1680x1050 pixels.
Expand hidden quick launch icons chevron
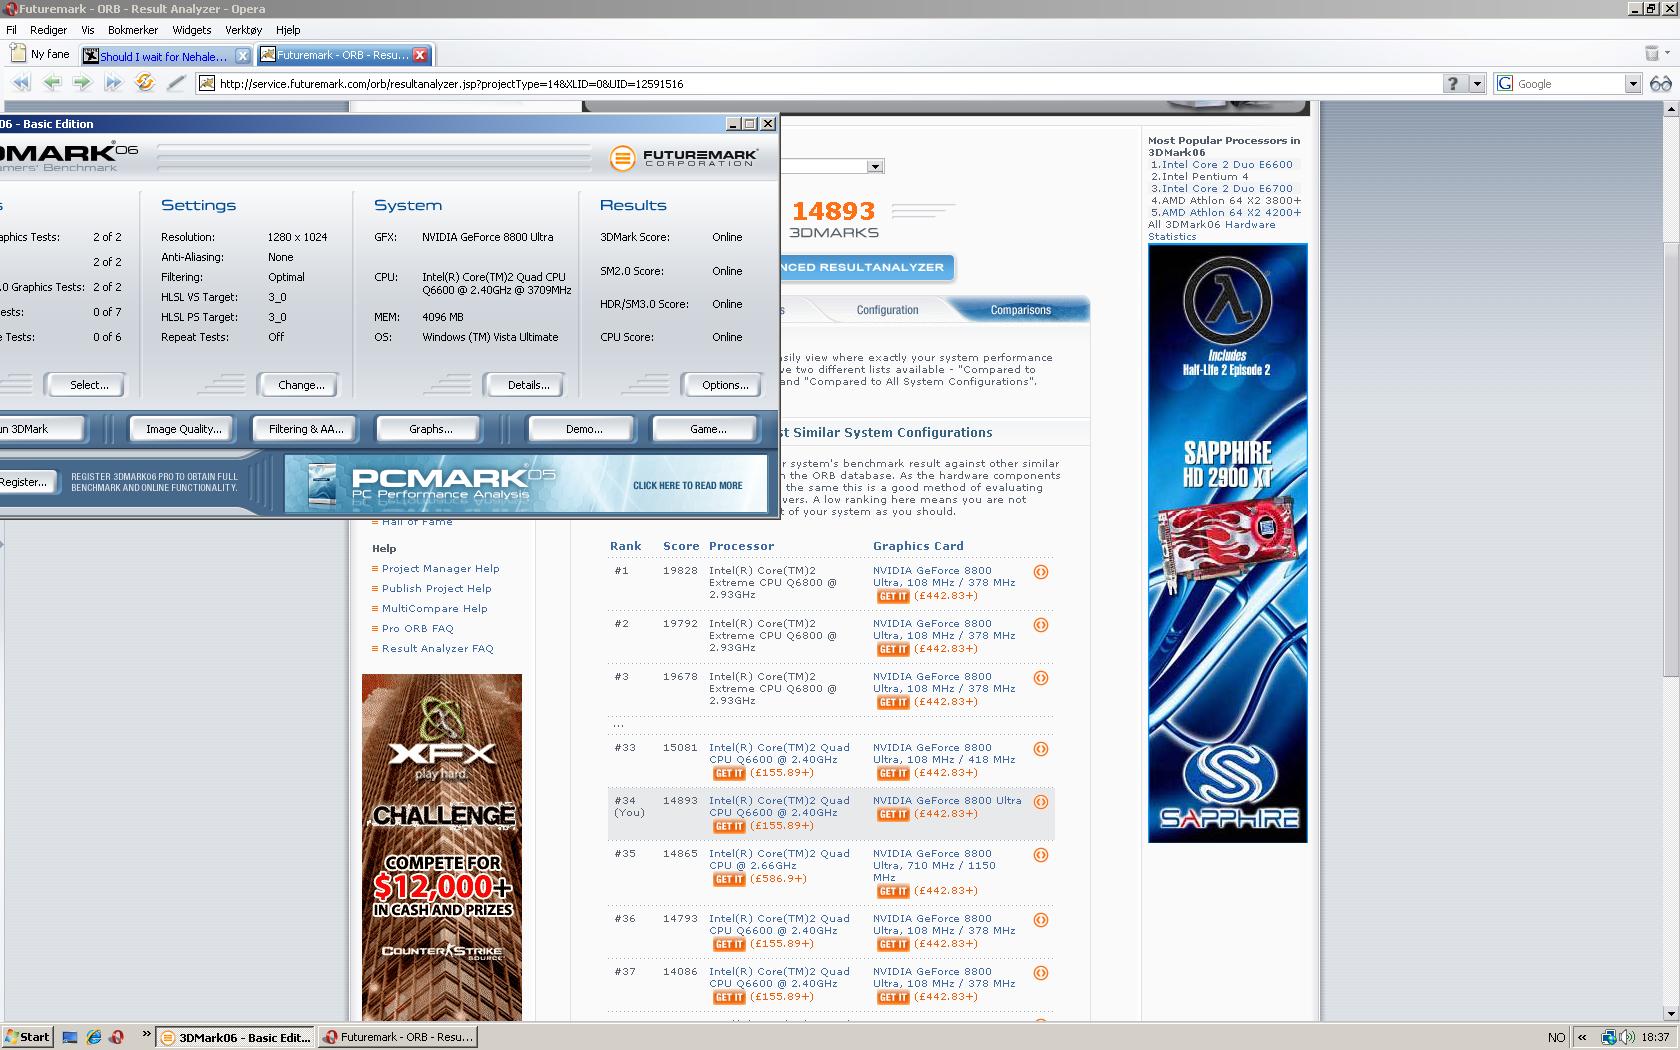(147, 1034)
